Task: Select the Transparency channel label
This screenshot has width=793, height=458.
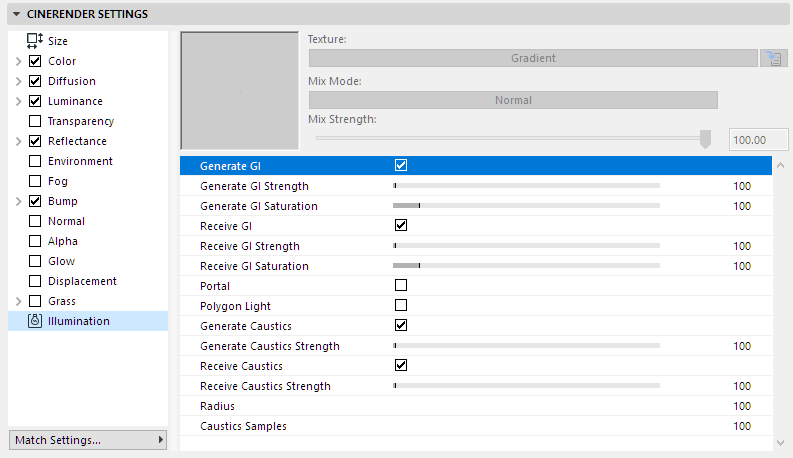Action: (81, 121)
